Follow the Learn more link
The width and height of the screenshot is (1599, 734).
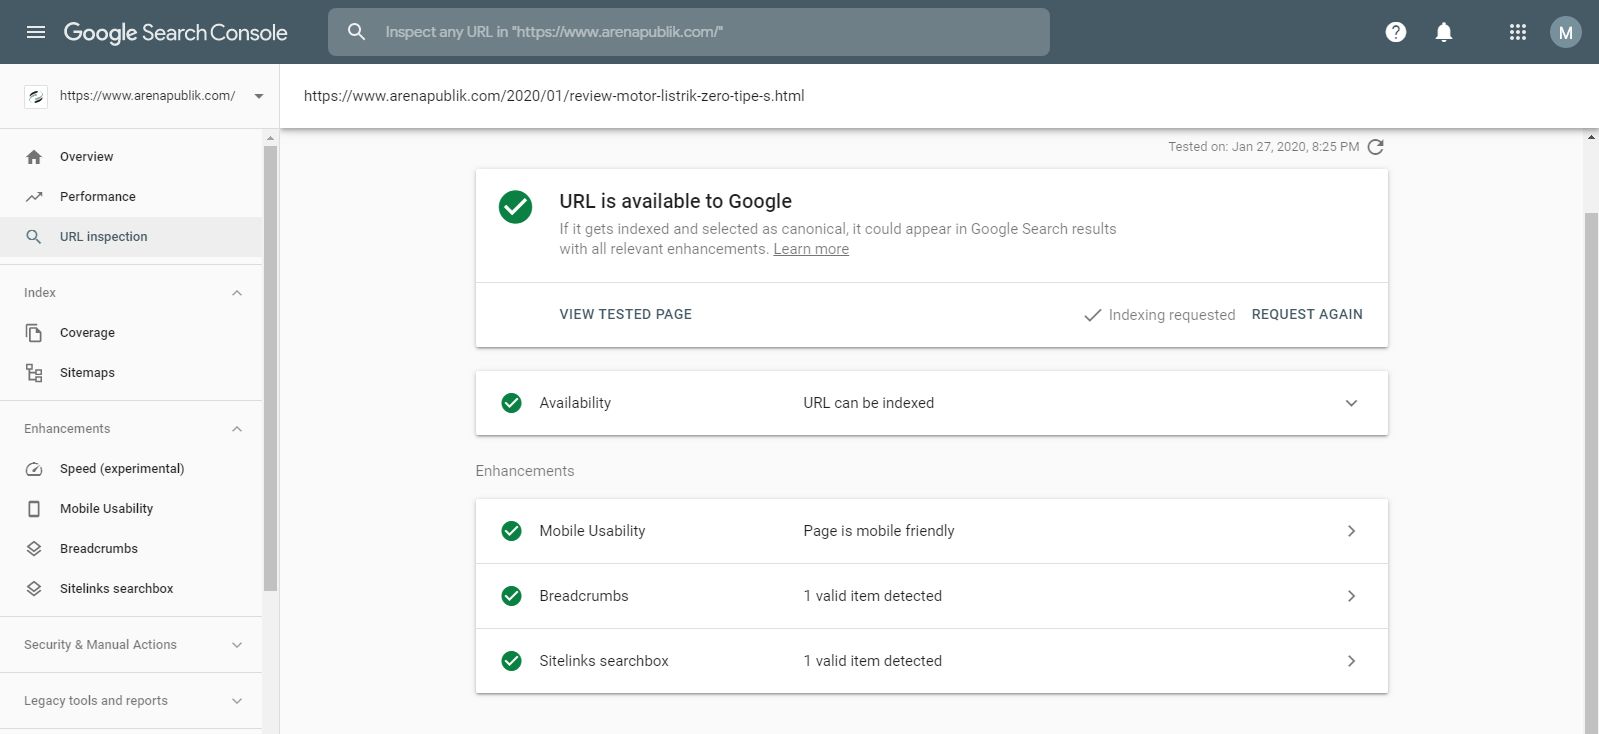pos(811,249)
